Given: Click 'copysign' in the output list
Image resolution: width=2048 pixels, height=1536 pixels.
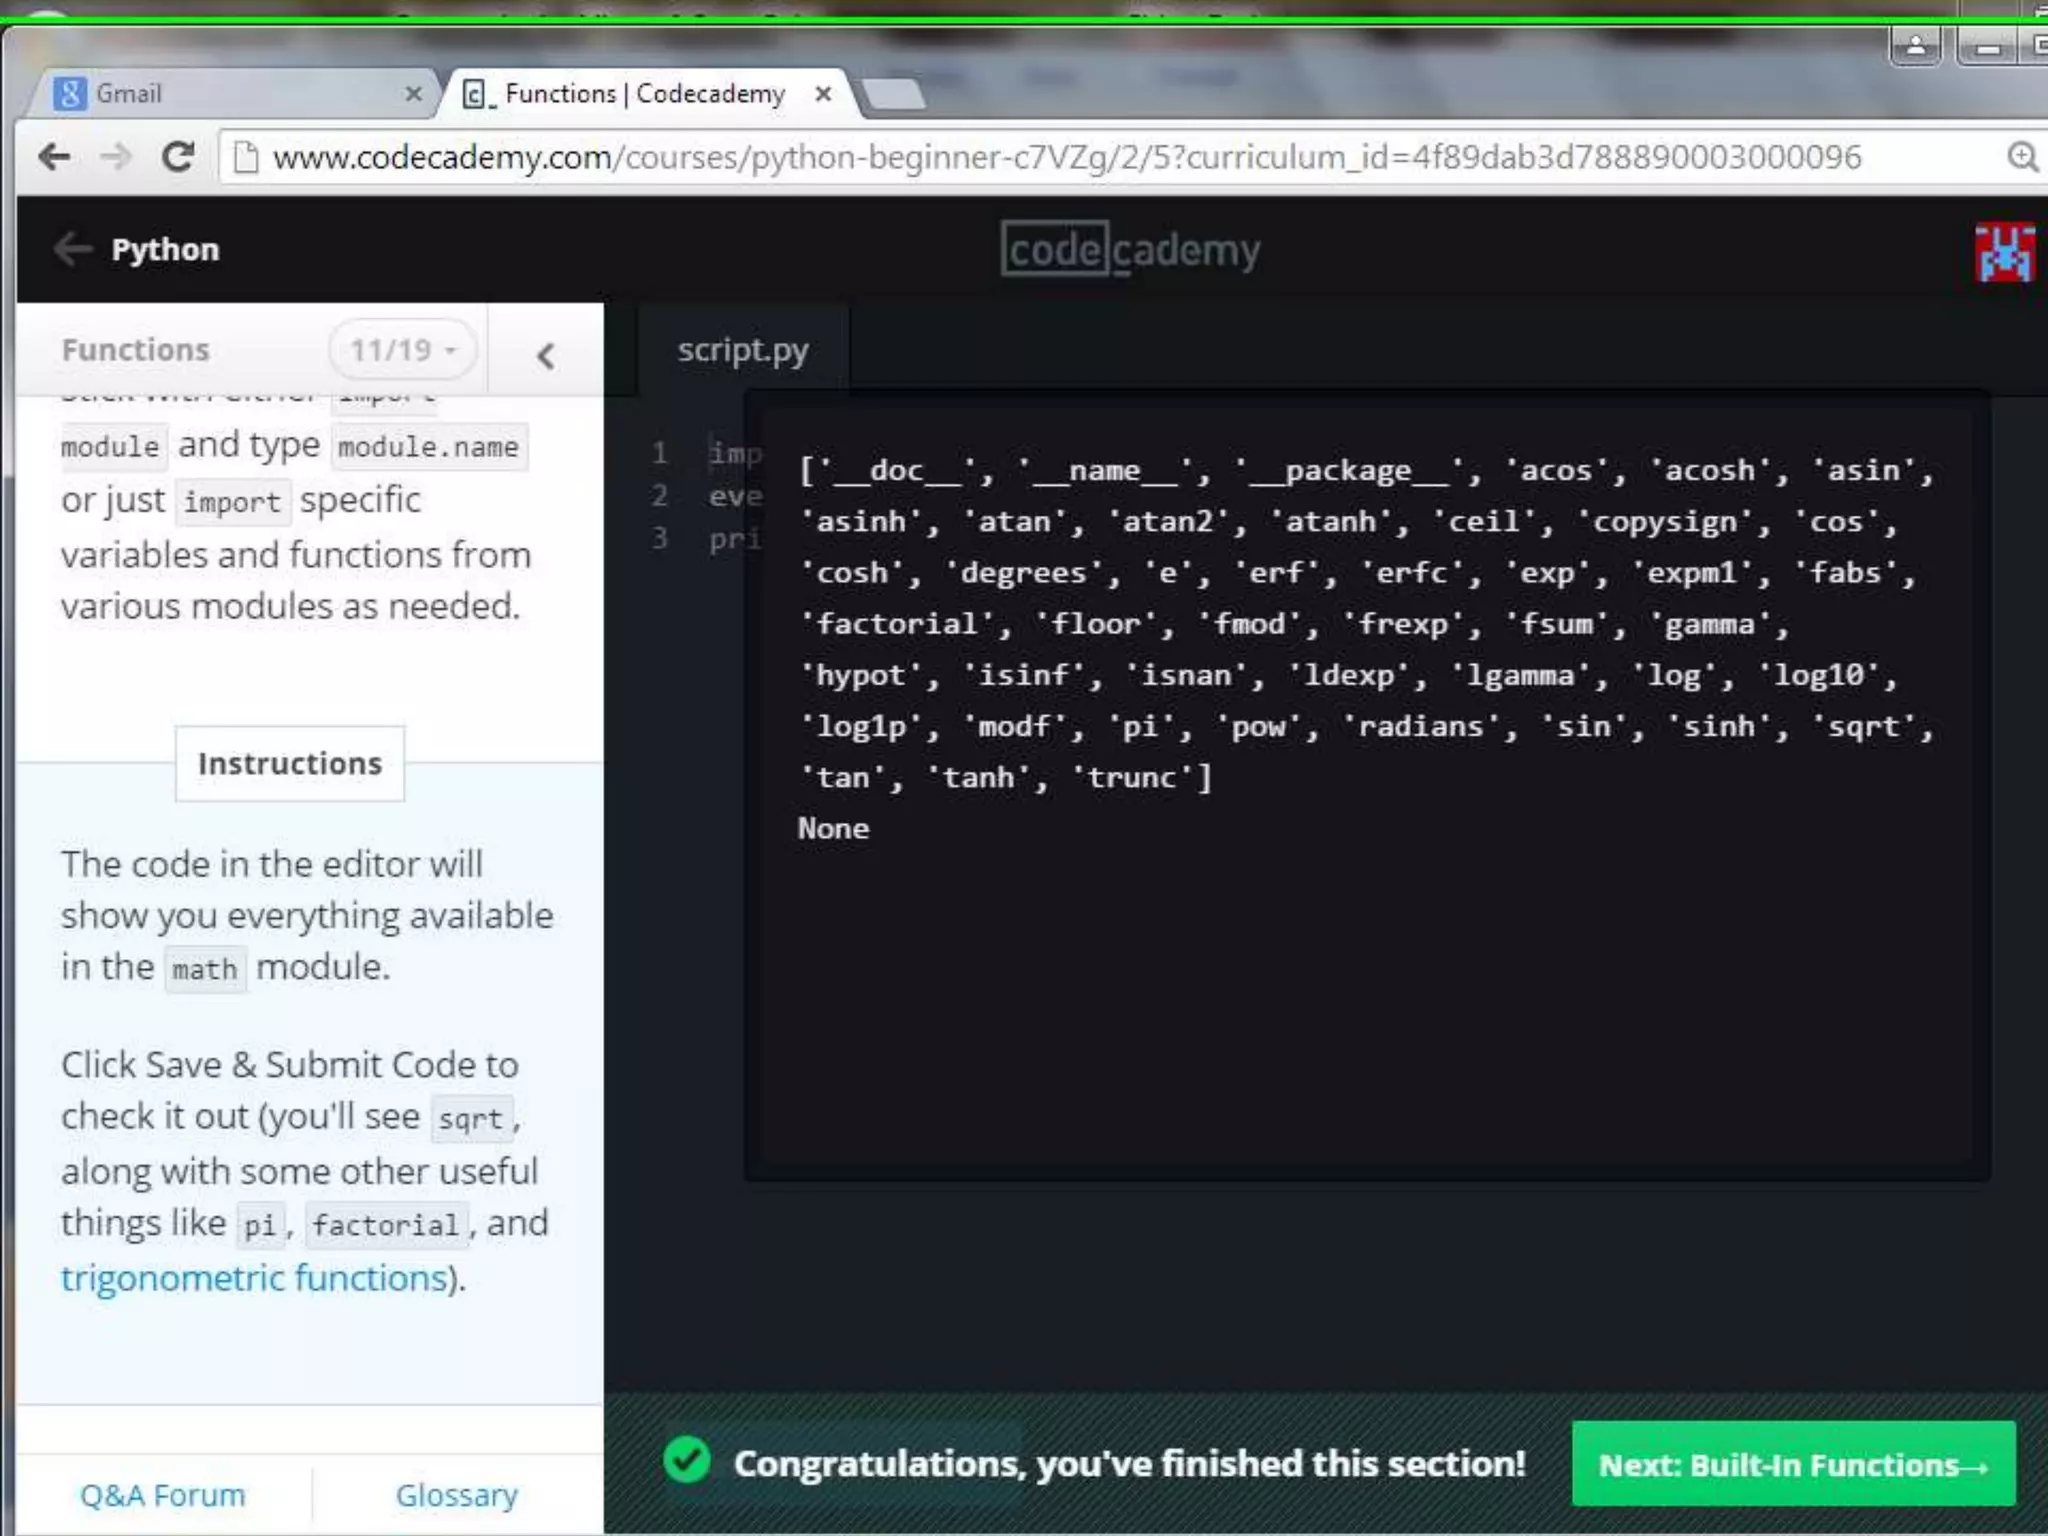Looking at the screenshot, I should pyautogui.click(x=1664, y=522).
